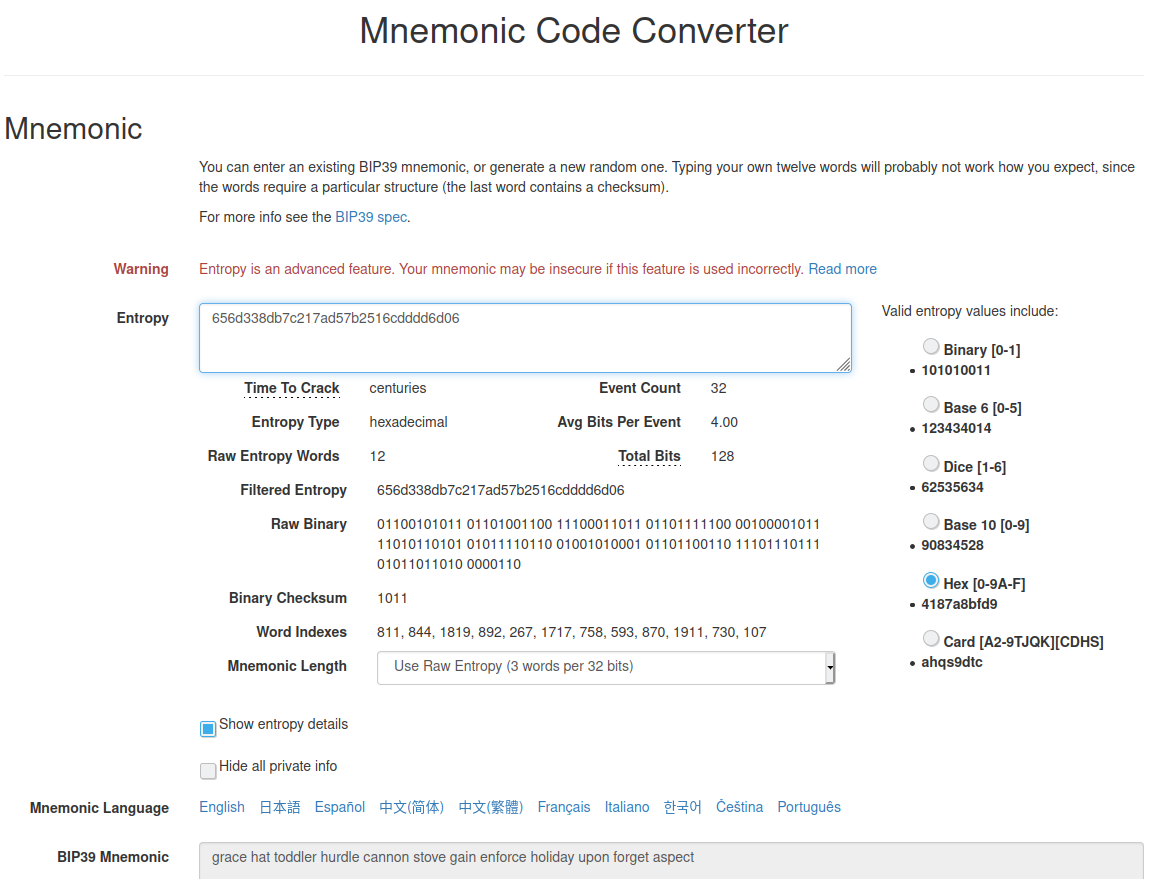
Task: Switch mnemonic language to 日本語
Action: [x=279, y=807]
